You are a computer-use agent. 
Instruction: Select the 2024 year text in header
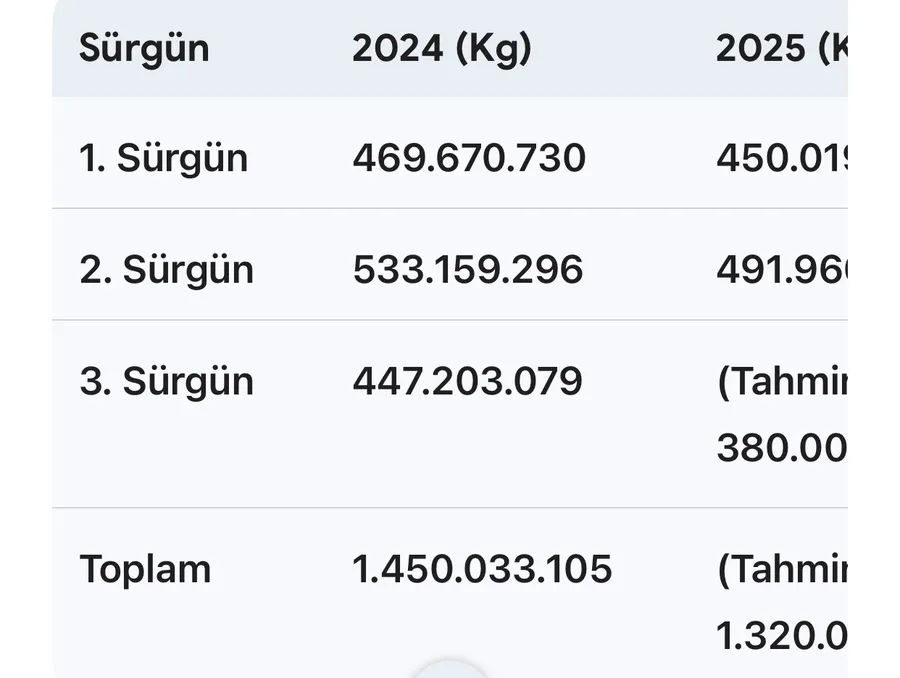point(398,48)
